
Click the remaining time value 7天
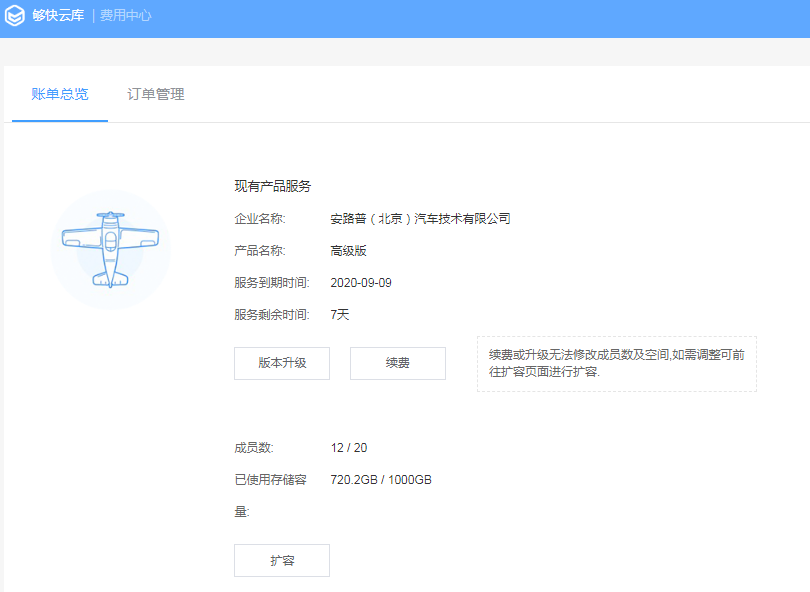[x=340, y=315]
